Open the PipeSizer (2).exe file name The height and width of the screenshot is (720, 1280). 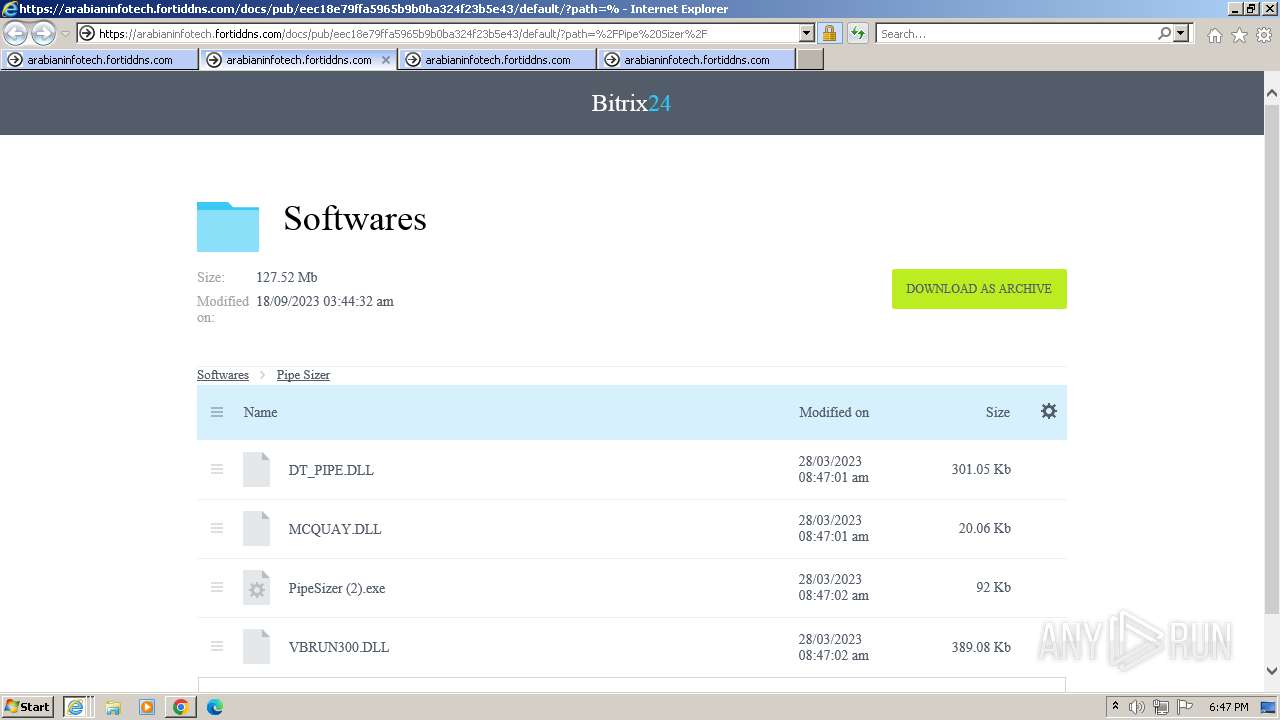pos(337,588)
